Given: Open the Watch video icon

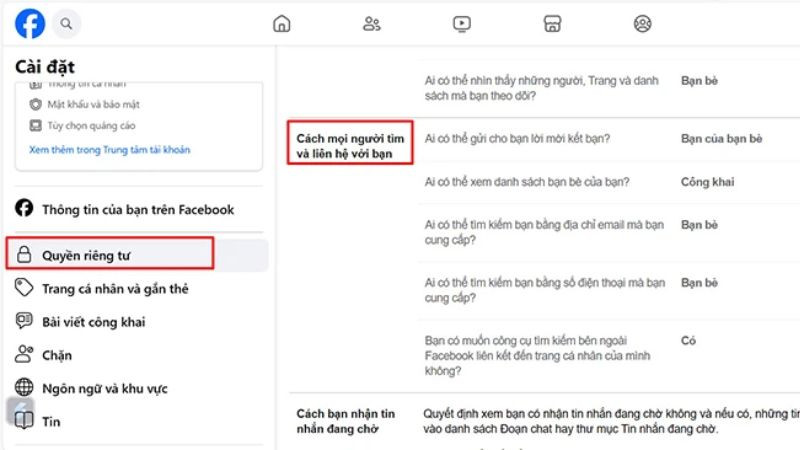Looking at the screenshot, I should tap(462, 23).
